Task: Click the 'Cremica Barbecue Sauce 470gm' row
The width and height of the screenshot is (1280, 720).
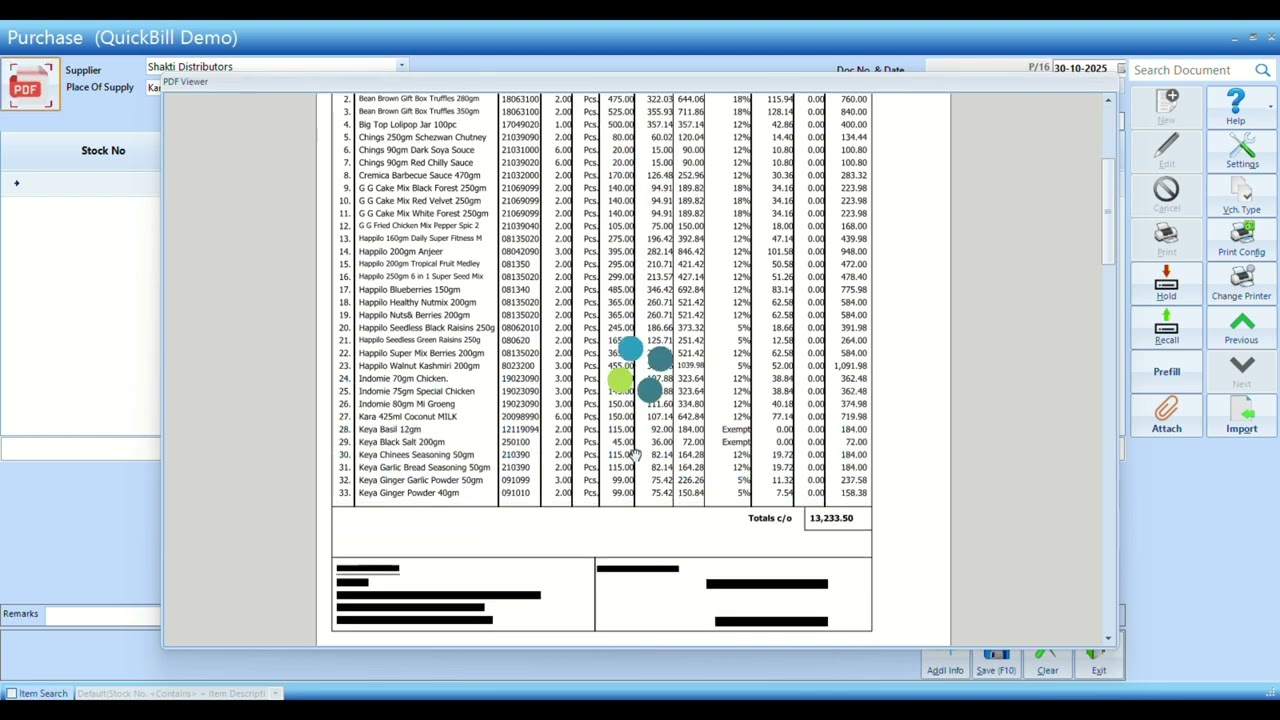Action: pos(604,175)
